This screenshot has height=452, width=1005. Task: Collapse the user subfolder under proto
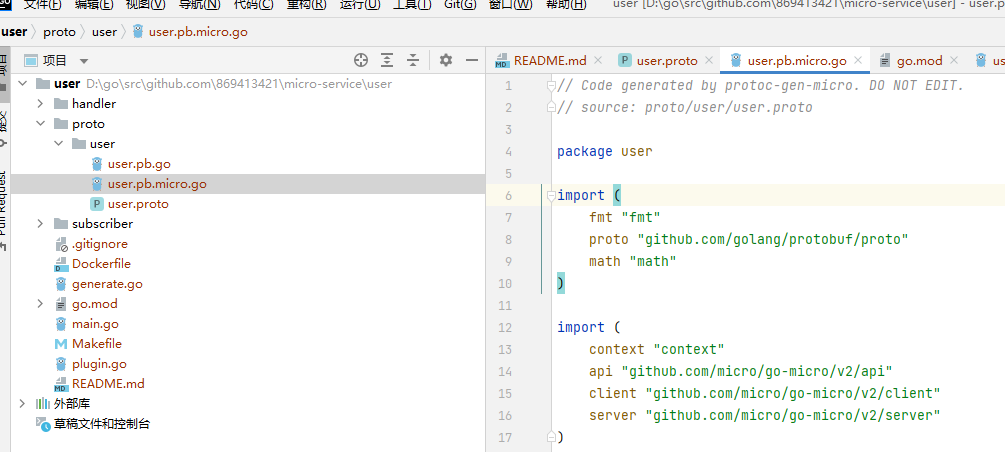tap(58, 144)
